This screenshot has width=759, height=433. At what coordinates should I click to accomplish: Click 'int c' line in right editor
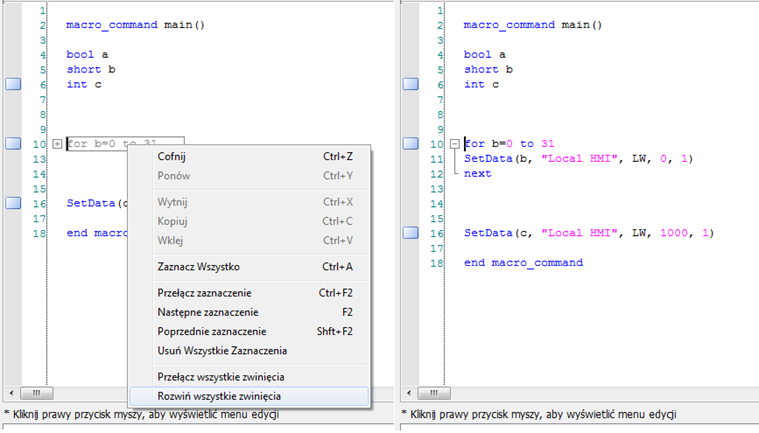pos(481,85)
